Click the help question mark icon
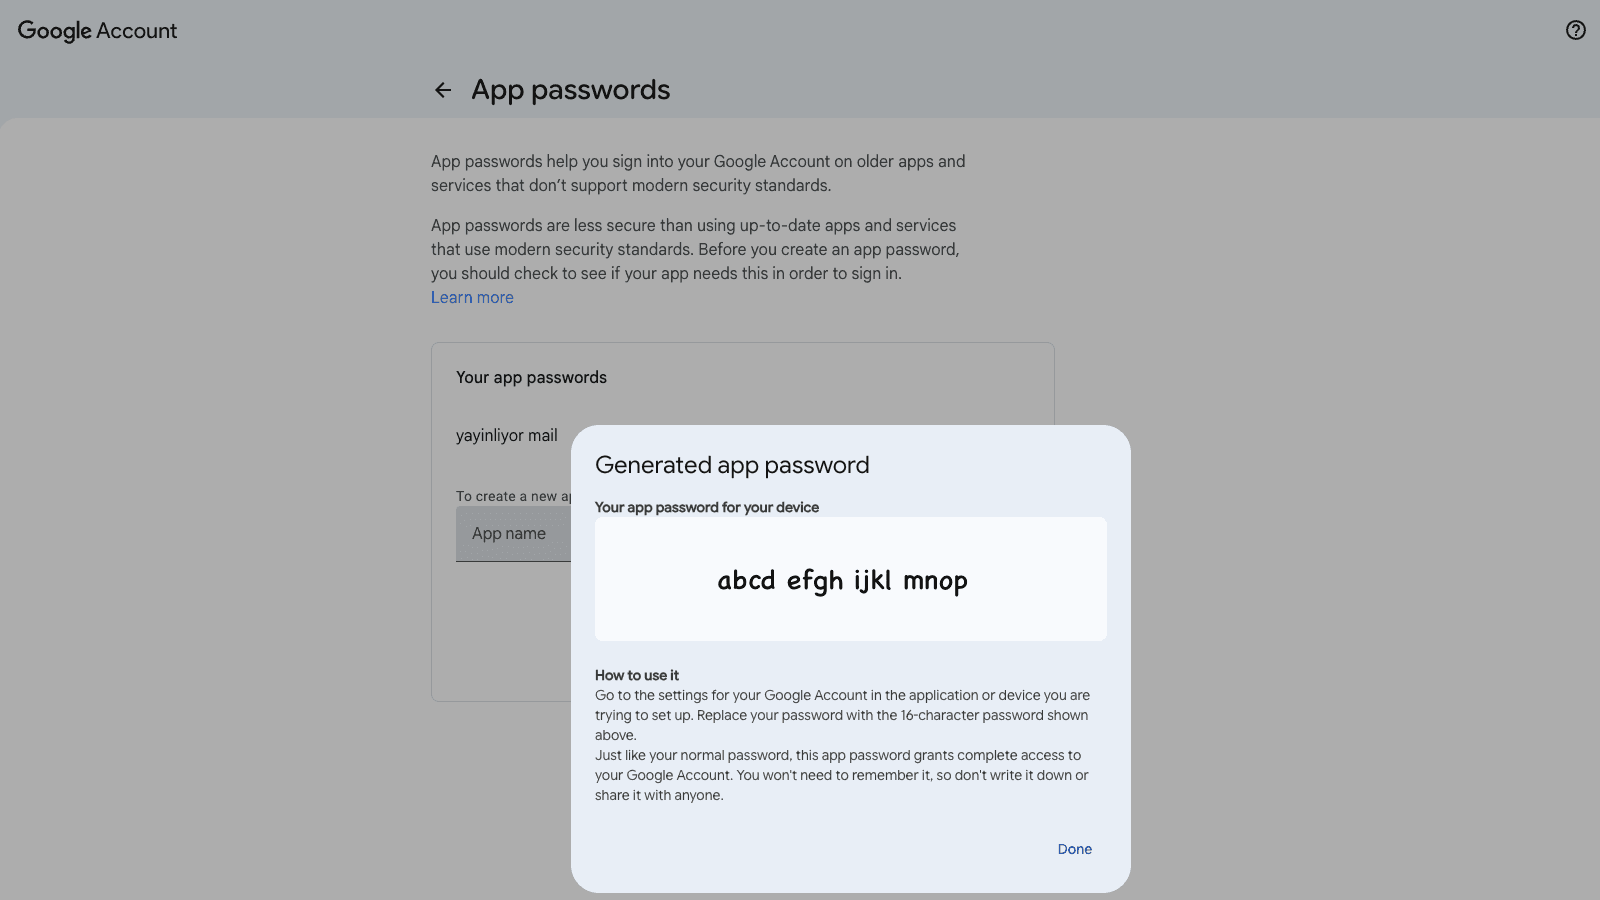 pos(1575,30)
